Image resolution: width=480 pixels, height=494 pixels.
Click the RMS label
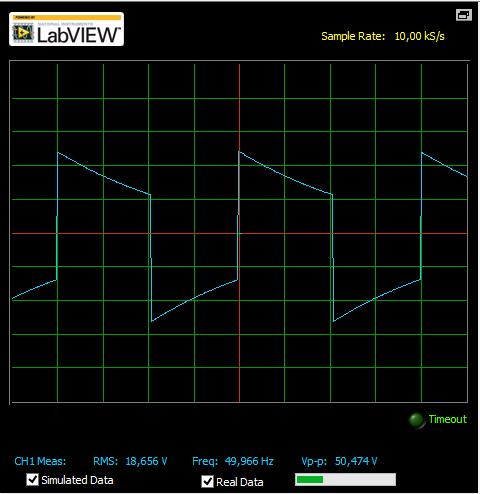(x=105, y=461)
